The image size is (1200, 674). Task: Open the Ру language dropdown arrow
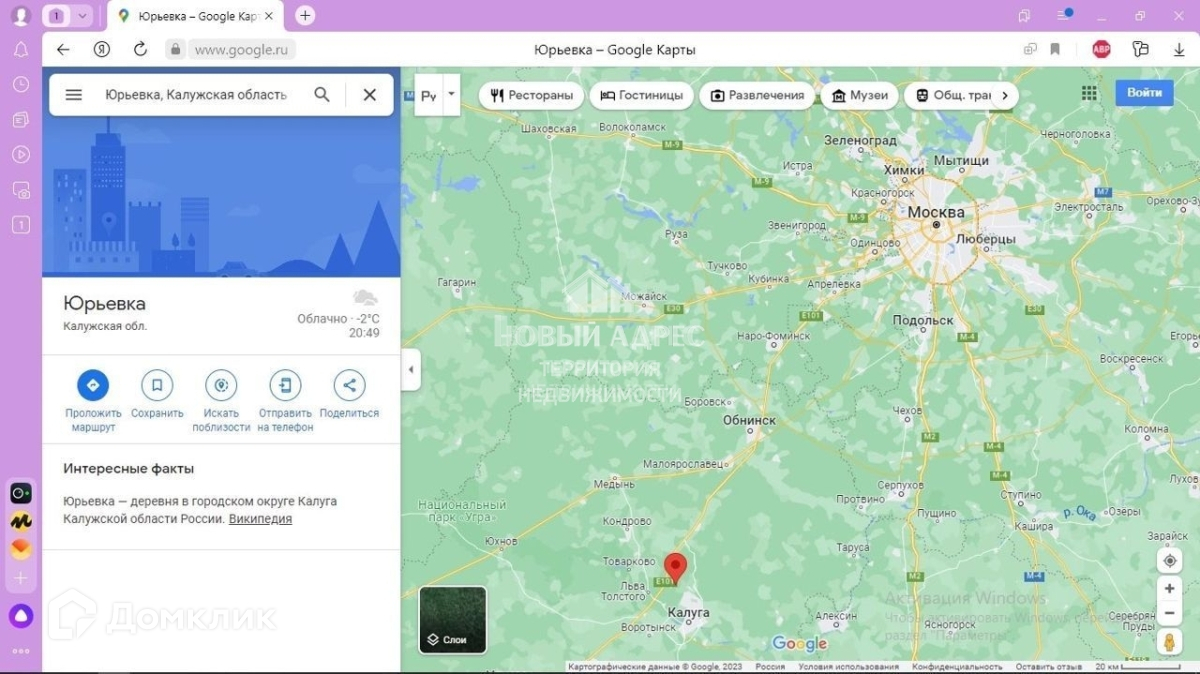click(451, 94)
